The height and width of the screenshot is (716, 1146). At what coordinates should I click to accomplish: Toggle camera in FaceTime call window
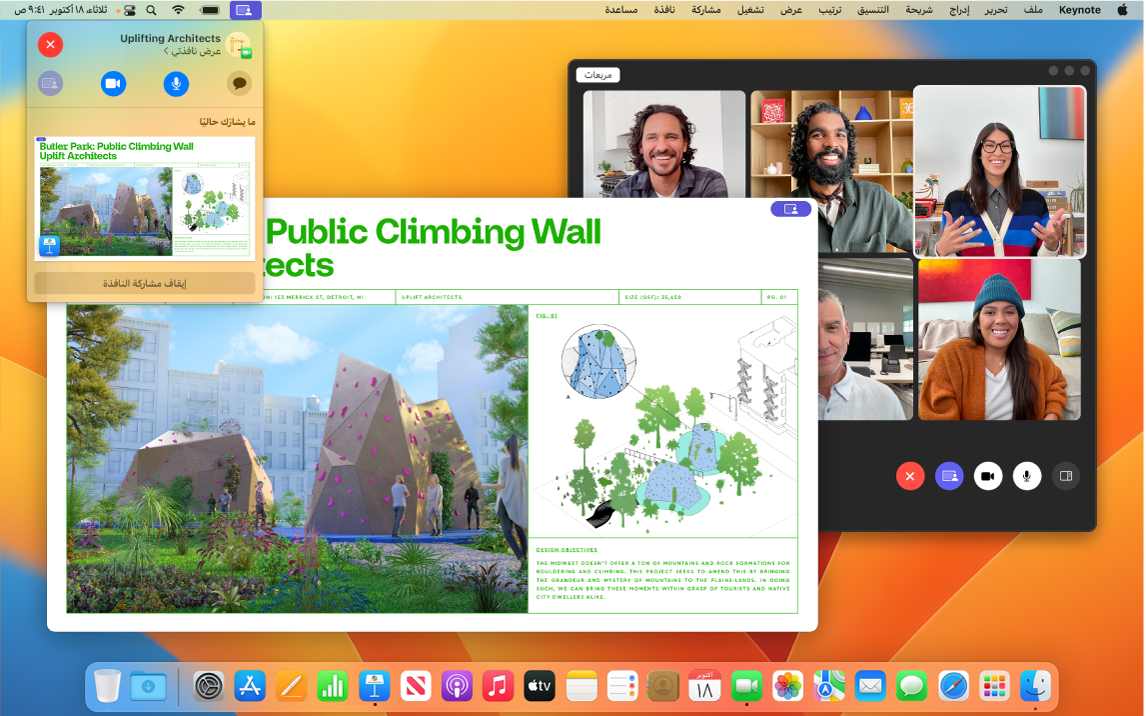point(988,476)
